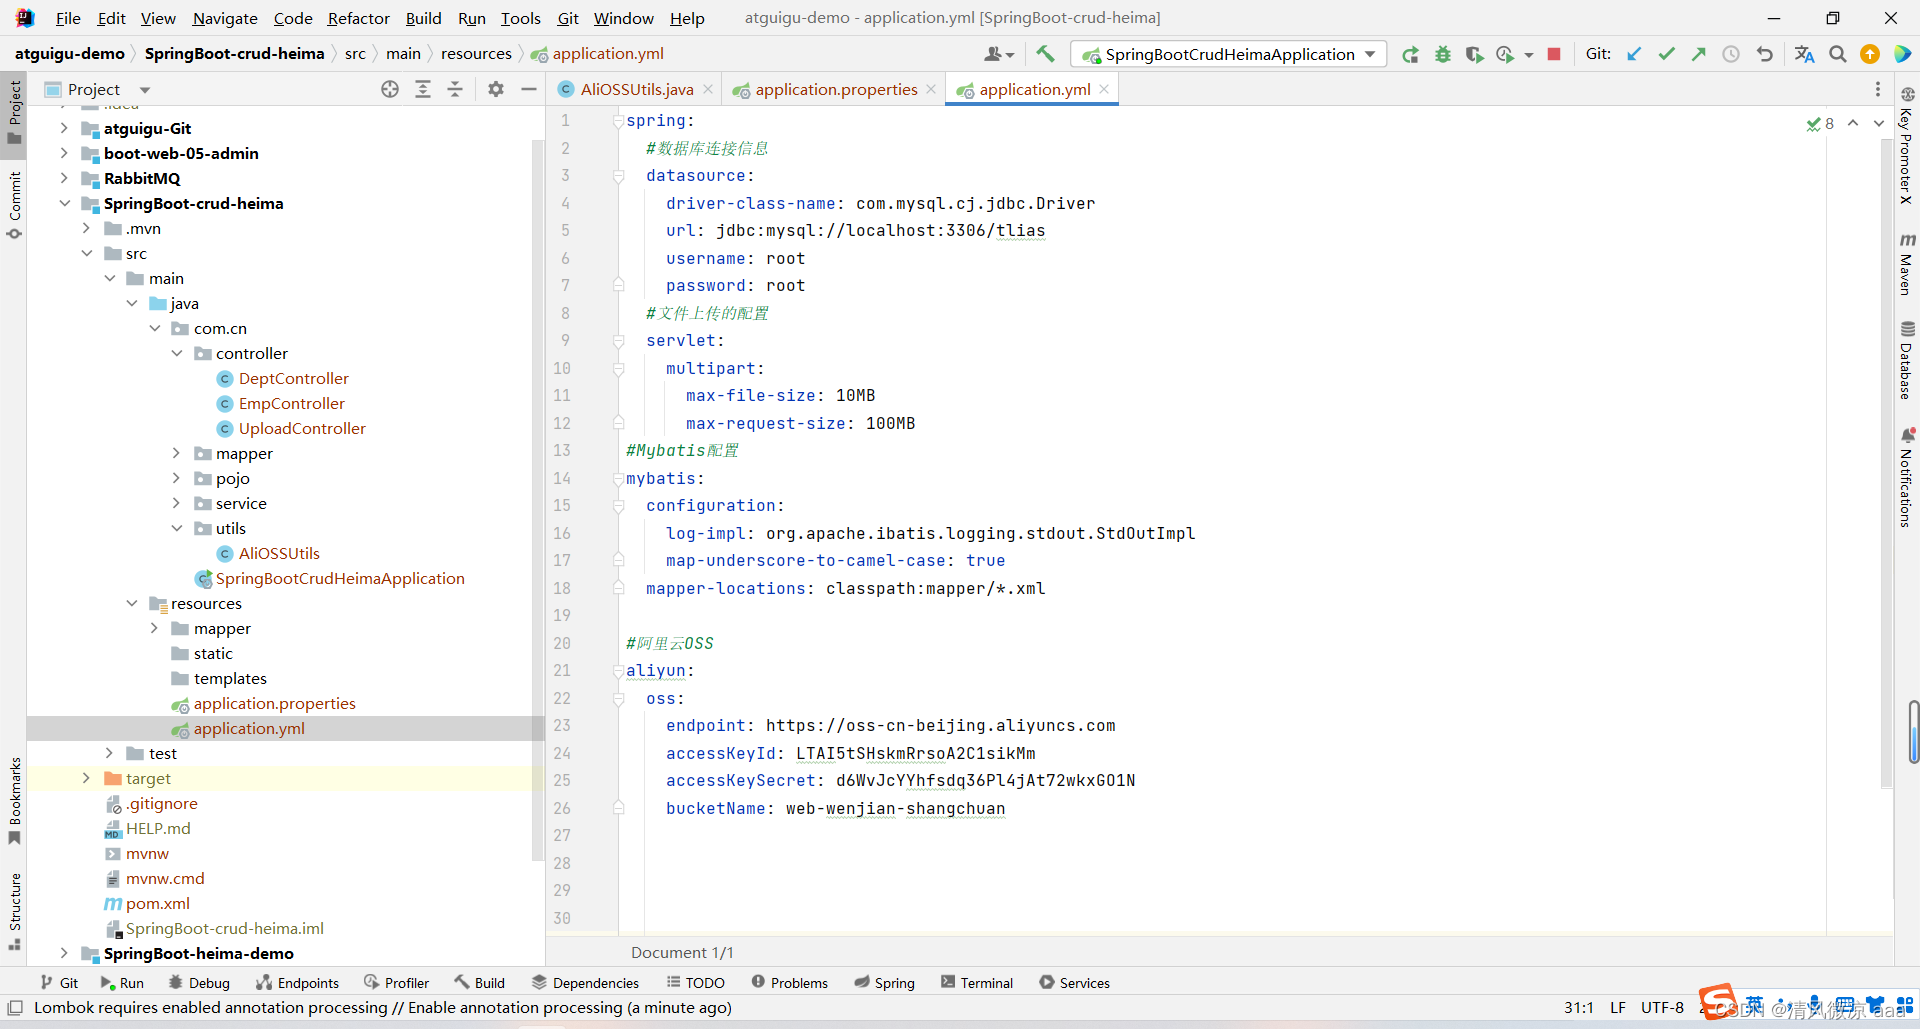Close the application.yml tab
This screenshot has height=1029, width=1920.
click(1104, 89)
